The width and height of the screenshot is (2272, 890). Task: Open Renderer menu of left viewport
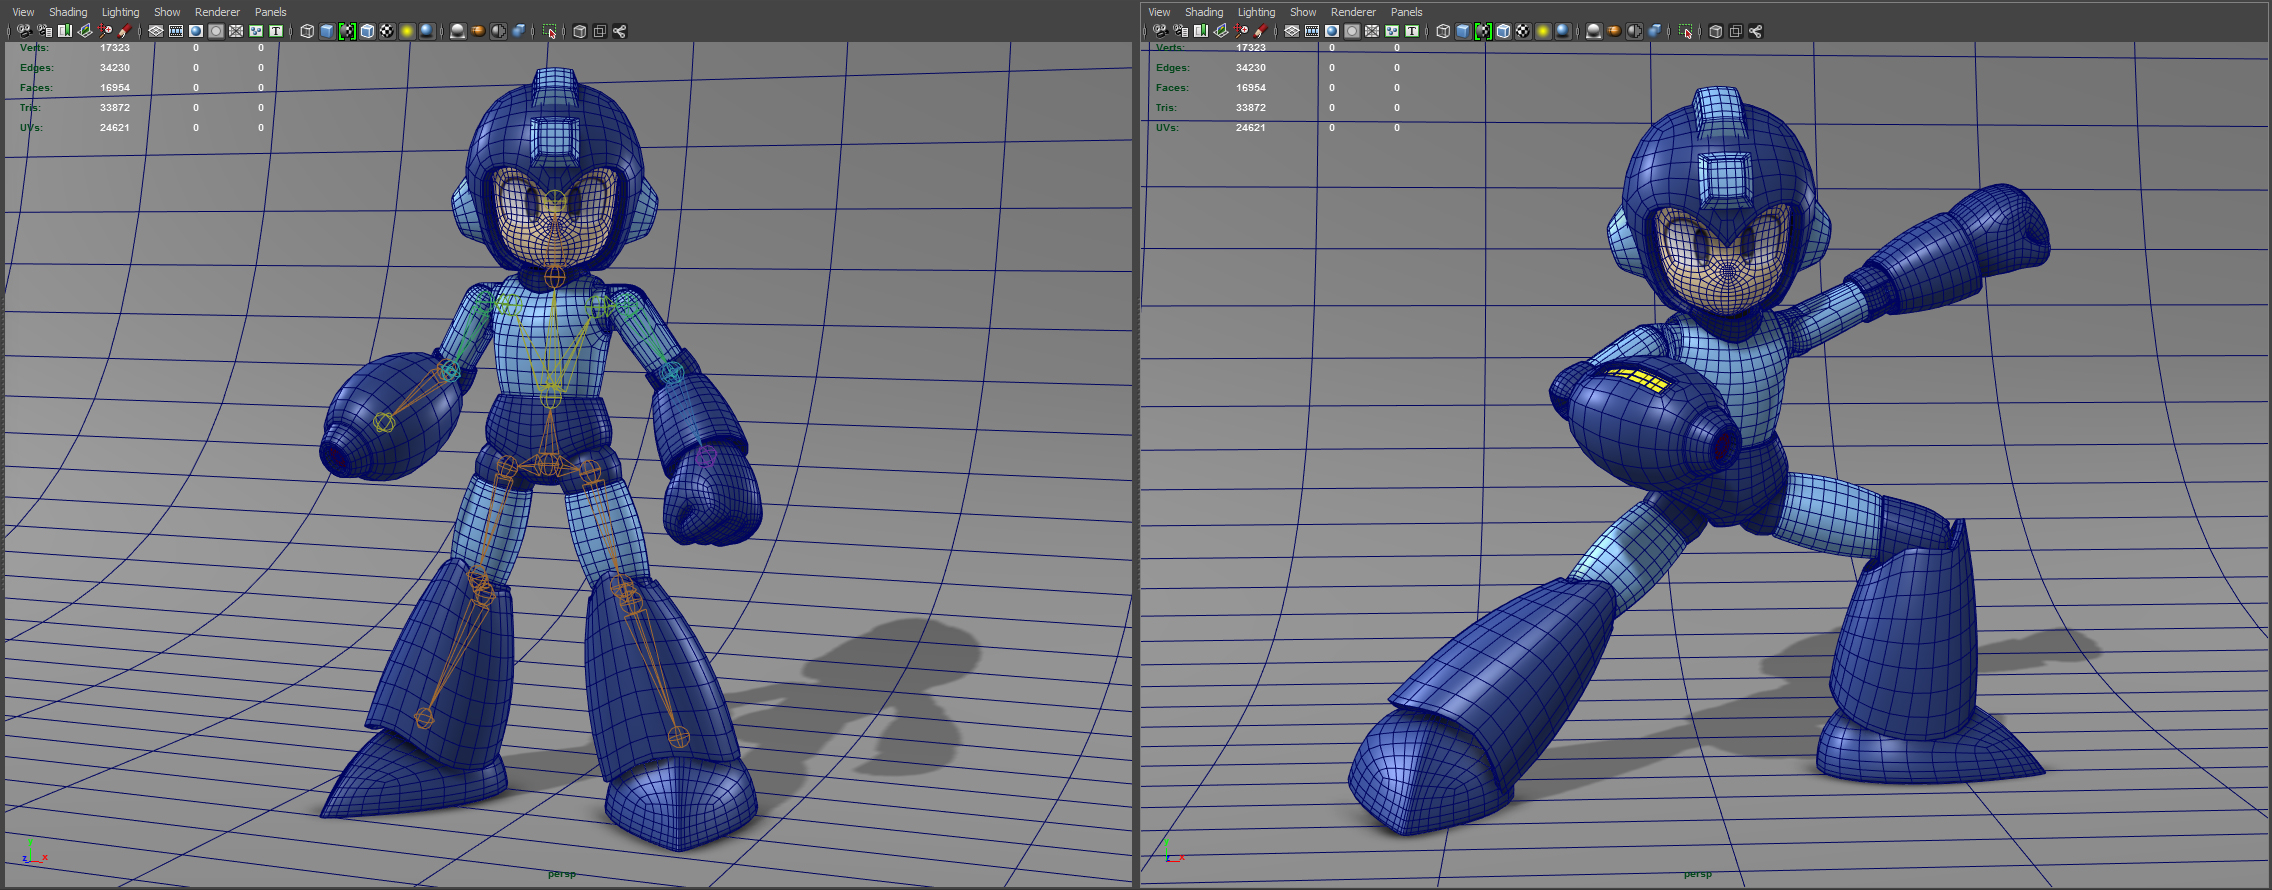click(x=217, y=12)
